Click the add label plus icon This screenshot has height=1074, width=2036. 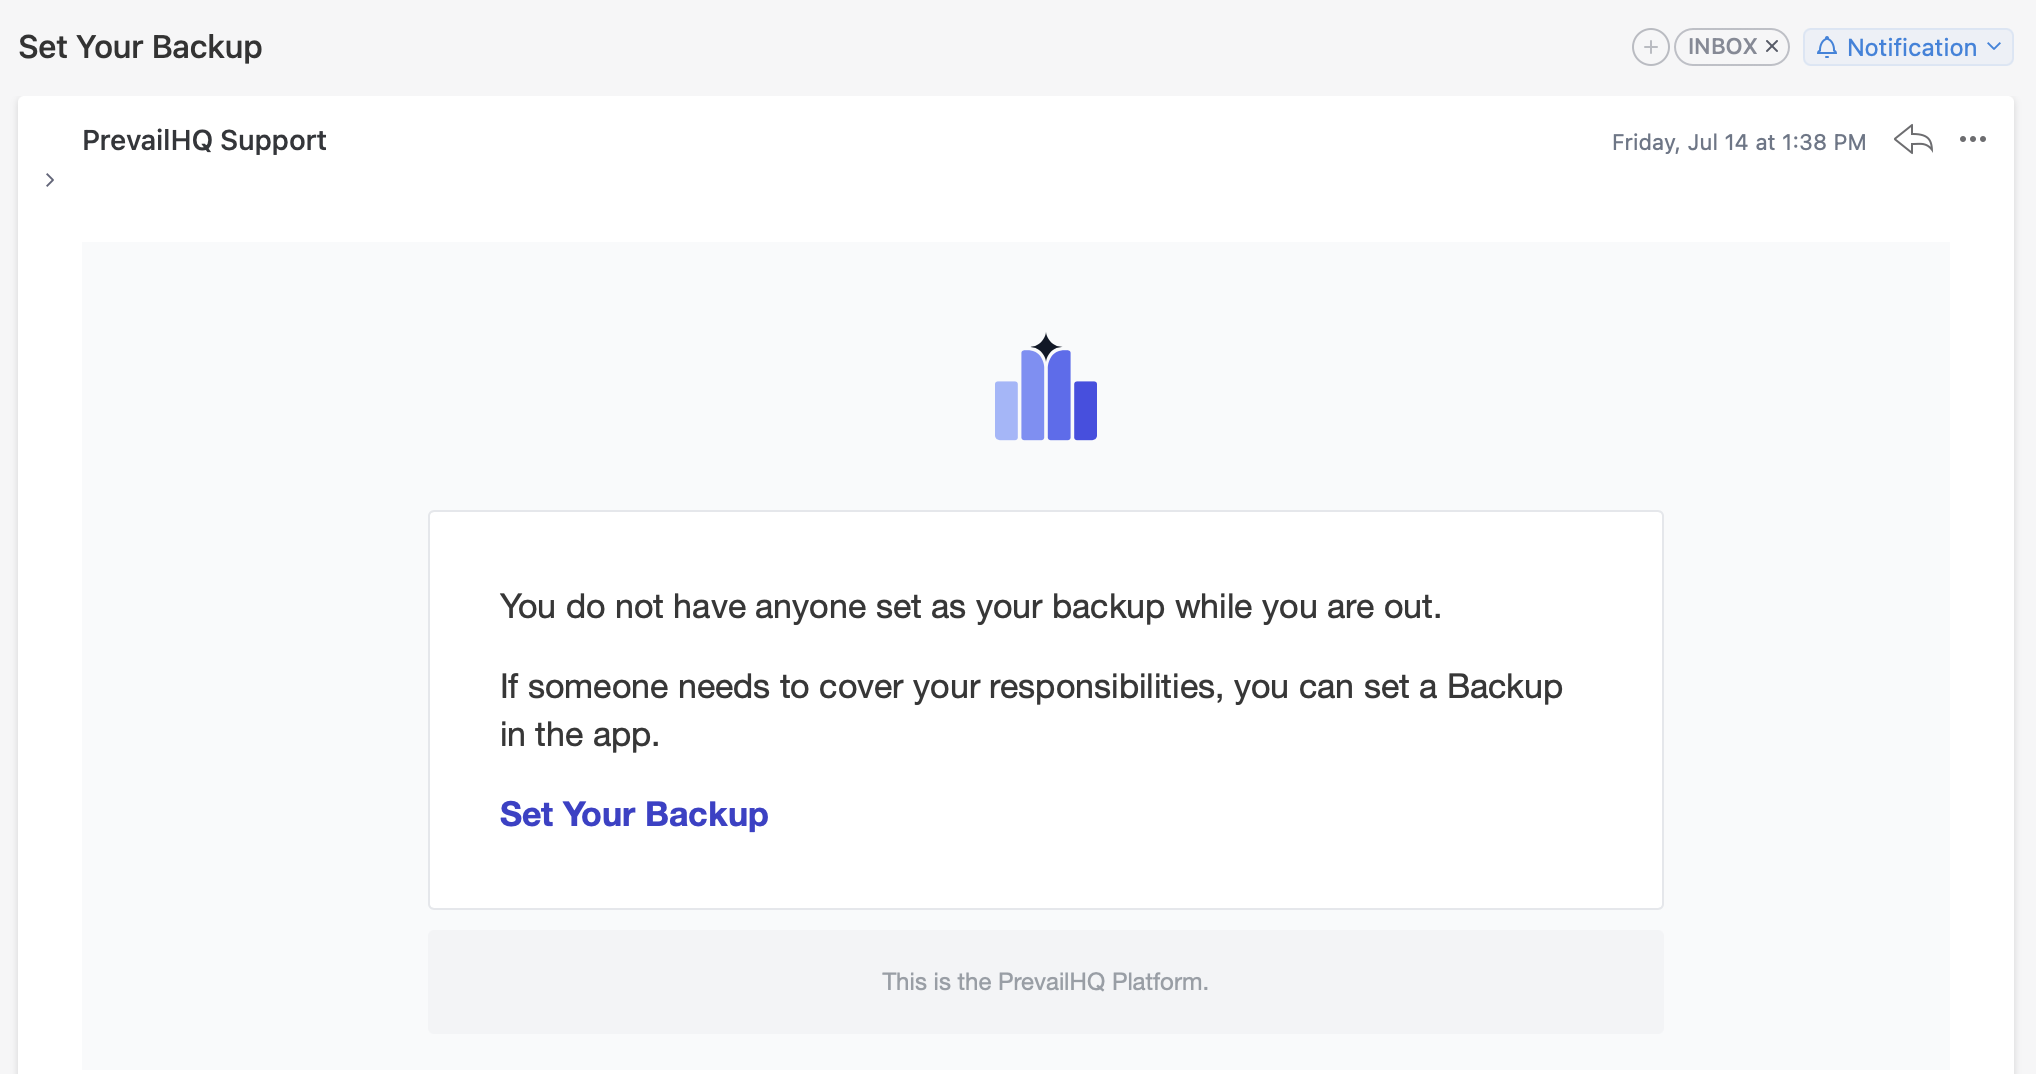pyautogui.click(x=1650, y=47)
